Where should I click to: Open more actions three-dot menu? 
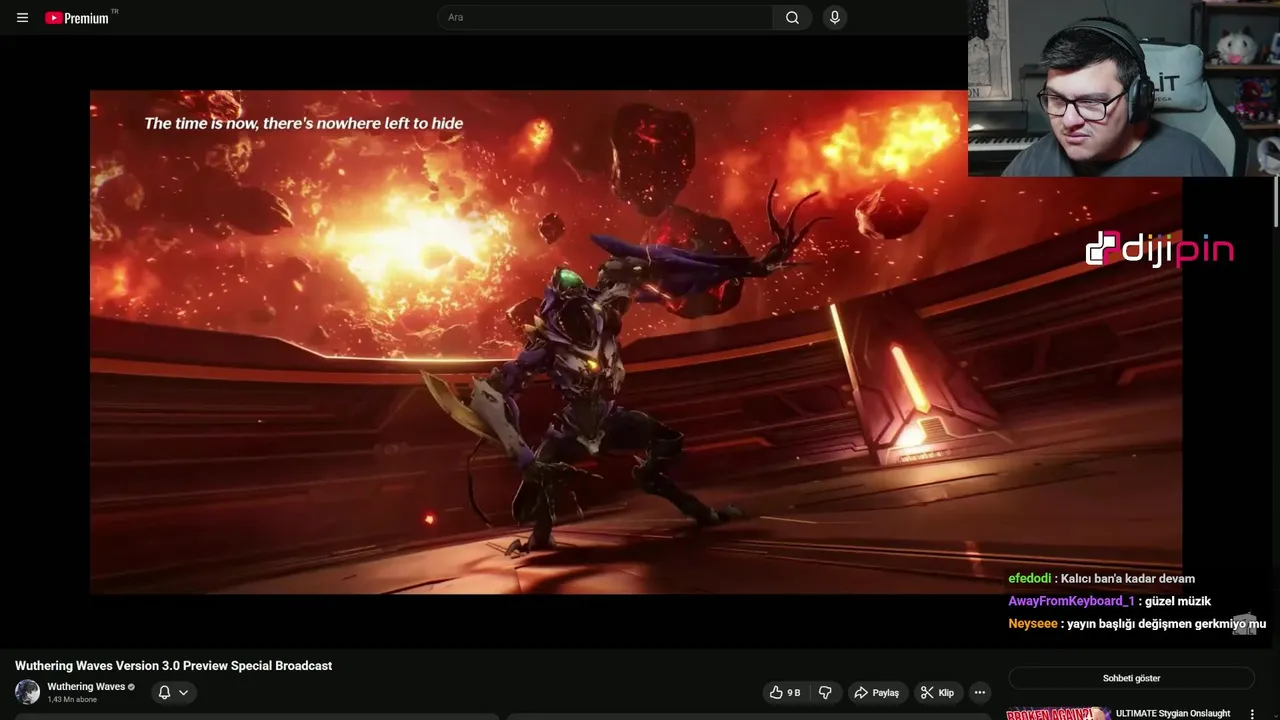click(x=980, y=692)
